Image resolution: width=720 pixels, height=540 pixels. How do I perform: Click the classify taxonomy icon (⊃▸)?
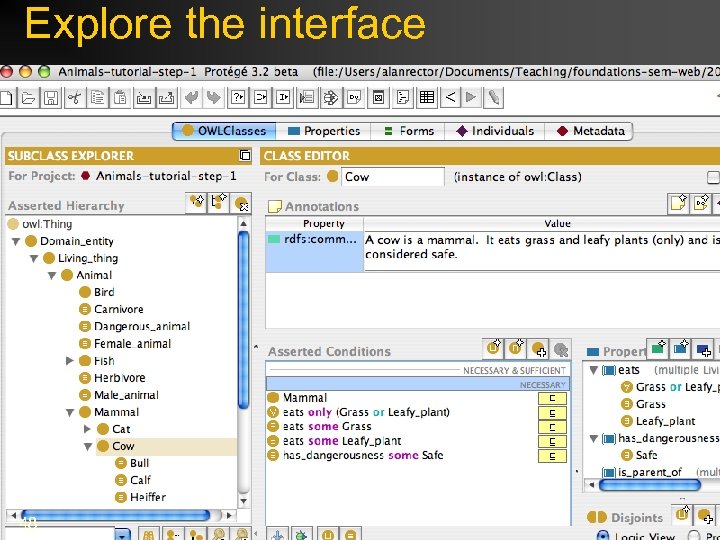click(261, 98)
